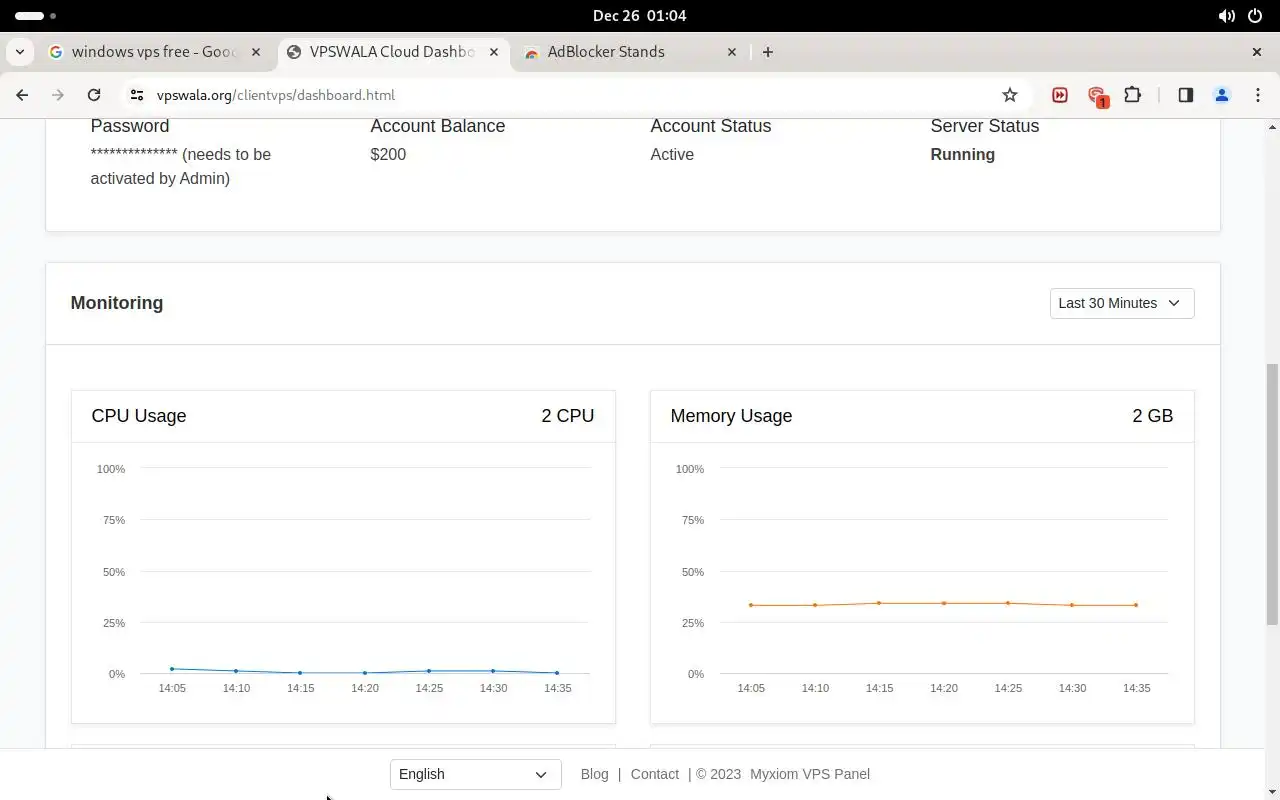Viewport: 1280px width, 800px height.
Task: Open the tab search dropdown arrow
Action: pos(20,52)
